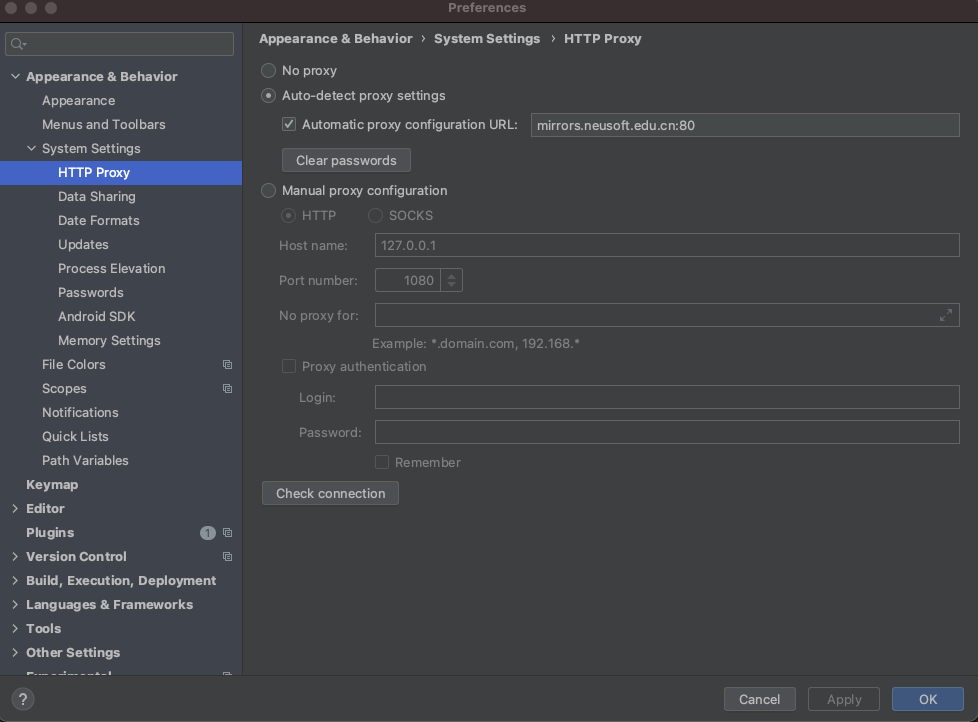
Task: Click the Check connection button
Action: 330,493
